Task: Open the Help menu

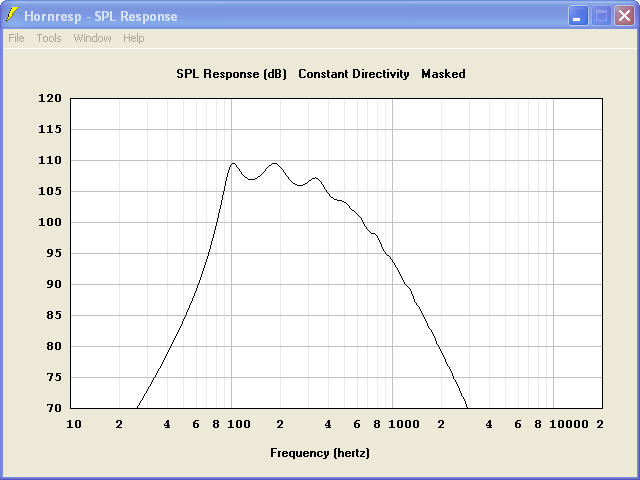Action: (134, 38)
